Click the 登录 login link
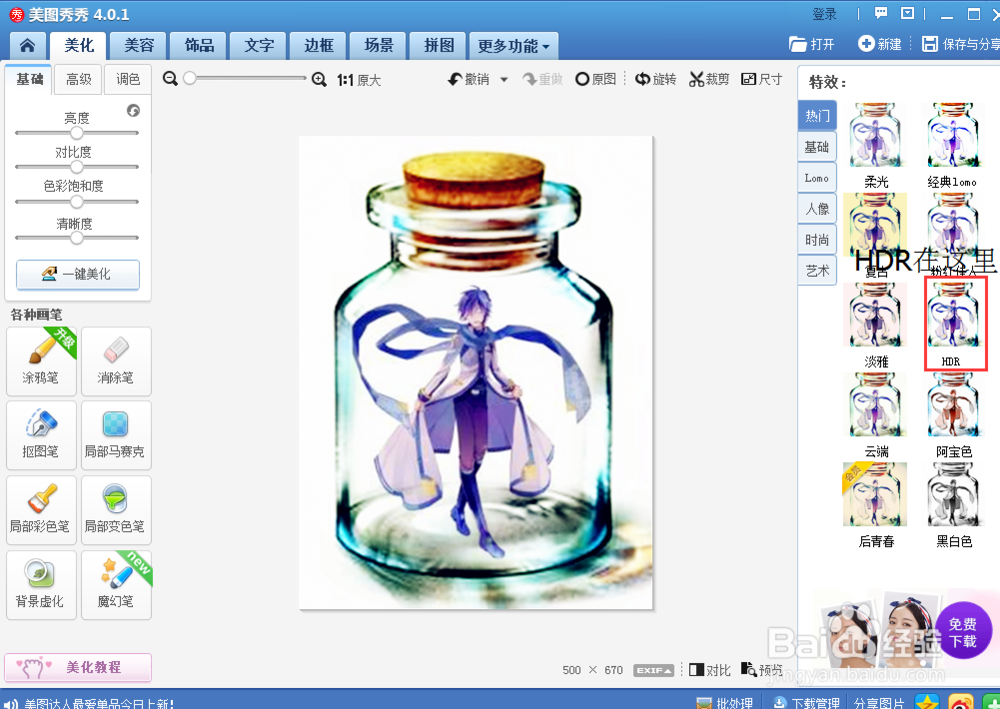Viewport: 1000px width, 709px height. click(x=824, y=13)
